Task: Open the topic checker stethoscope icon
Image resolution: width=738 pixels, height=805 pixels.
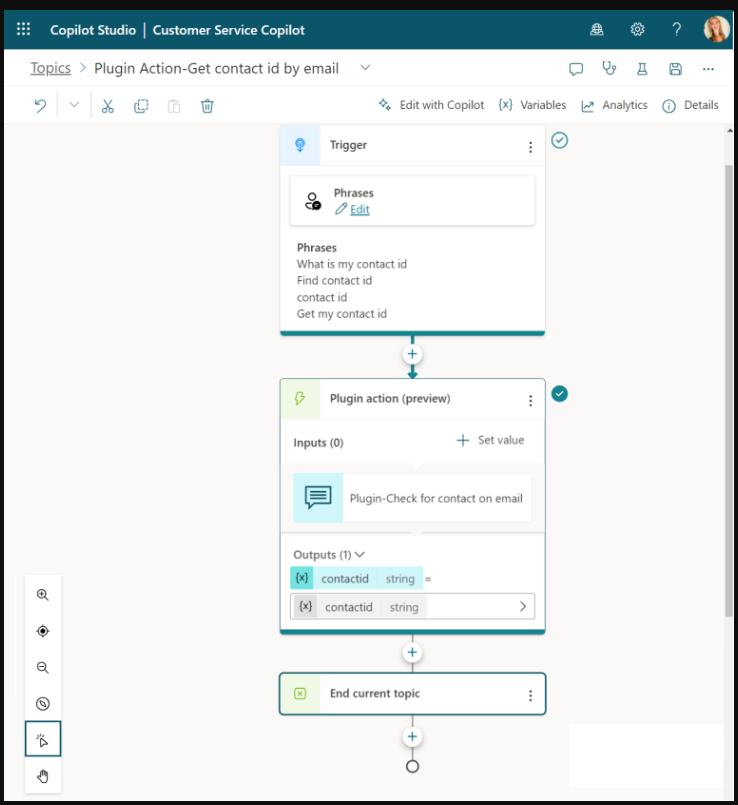Action: tap(609, 68)
